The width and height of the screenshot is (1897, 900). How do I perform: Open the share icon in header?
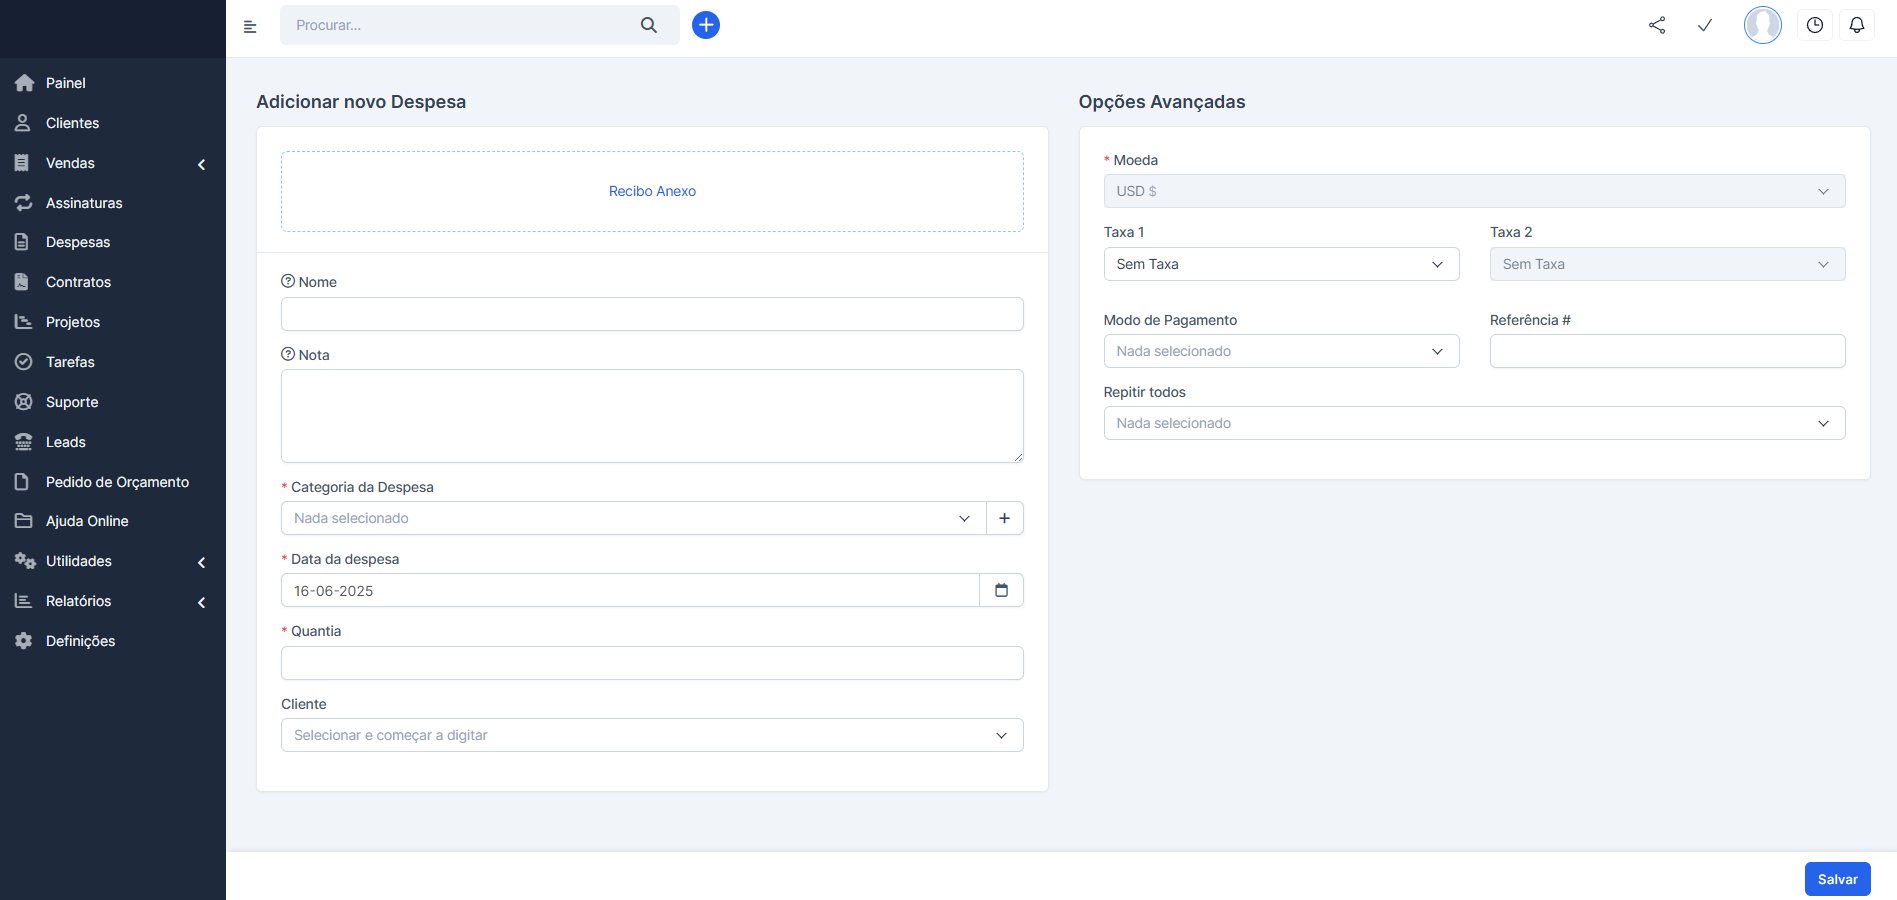tap(1657, 25)
